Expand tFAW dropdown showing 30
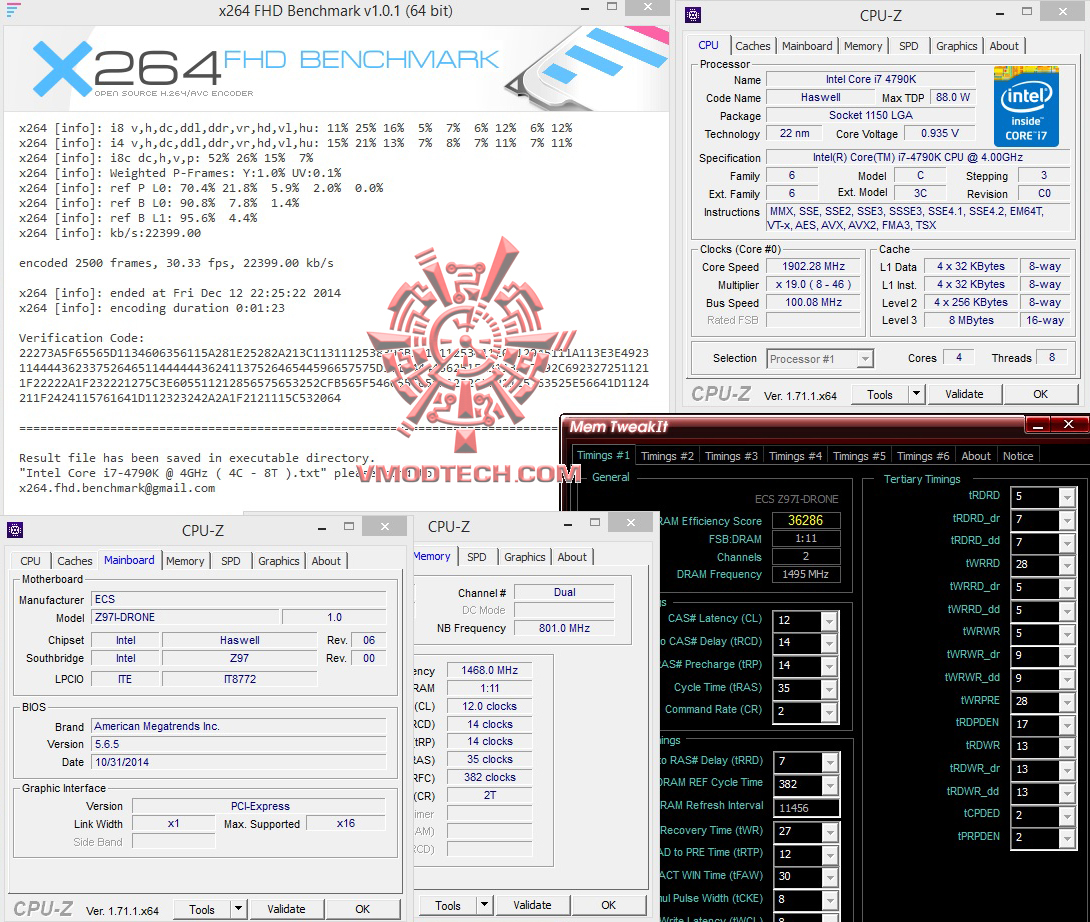 tap(829, 877)
